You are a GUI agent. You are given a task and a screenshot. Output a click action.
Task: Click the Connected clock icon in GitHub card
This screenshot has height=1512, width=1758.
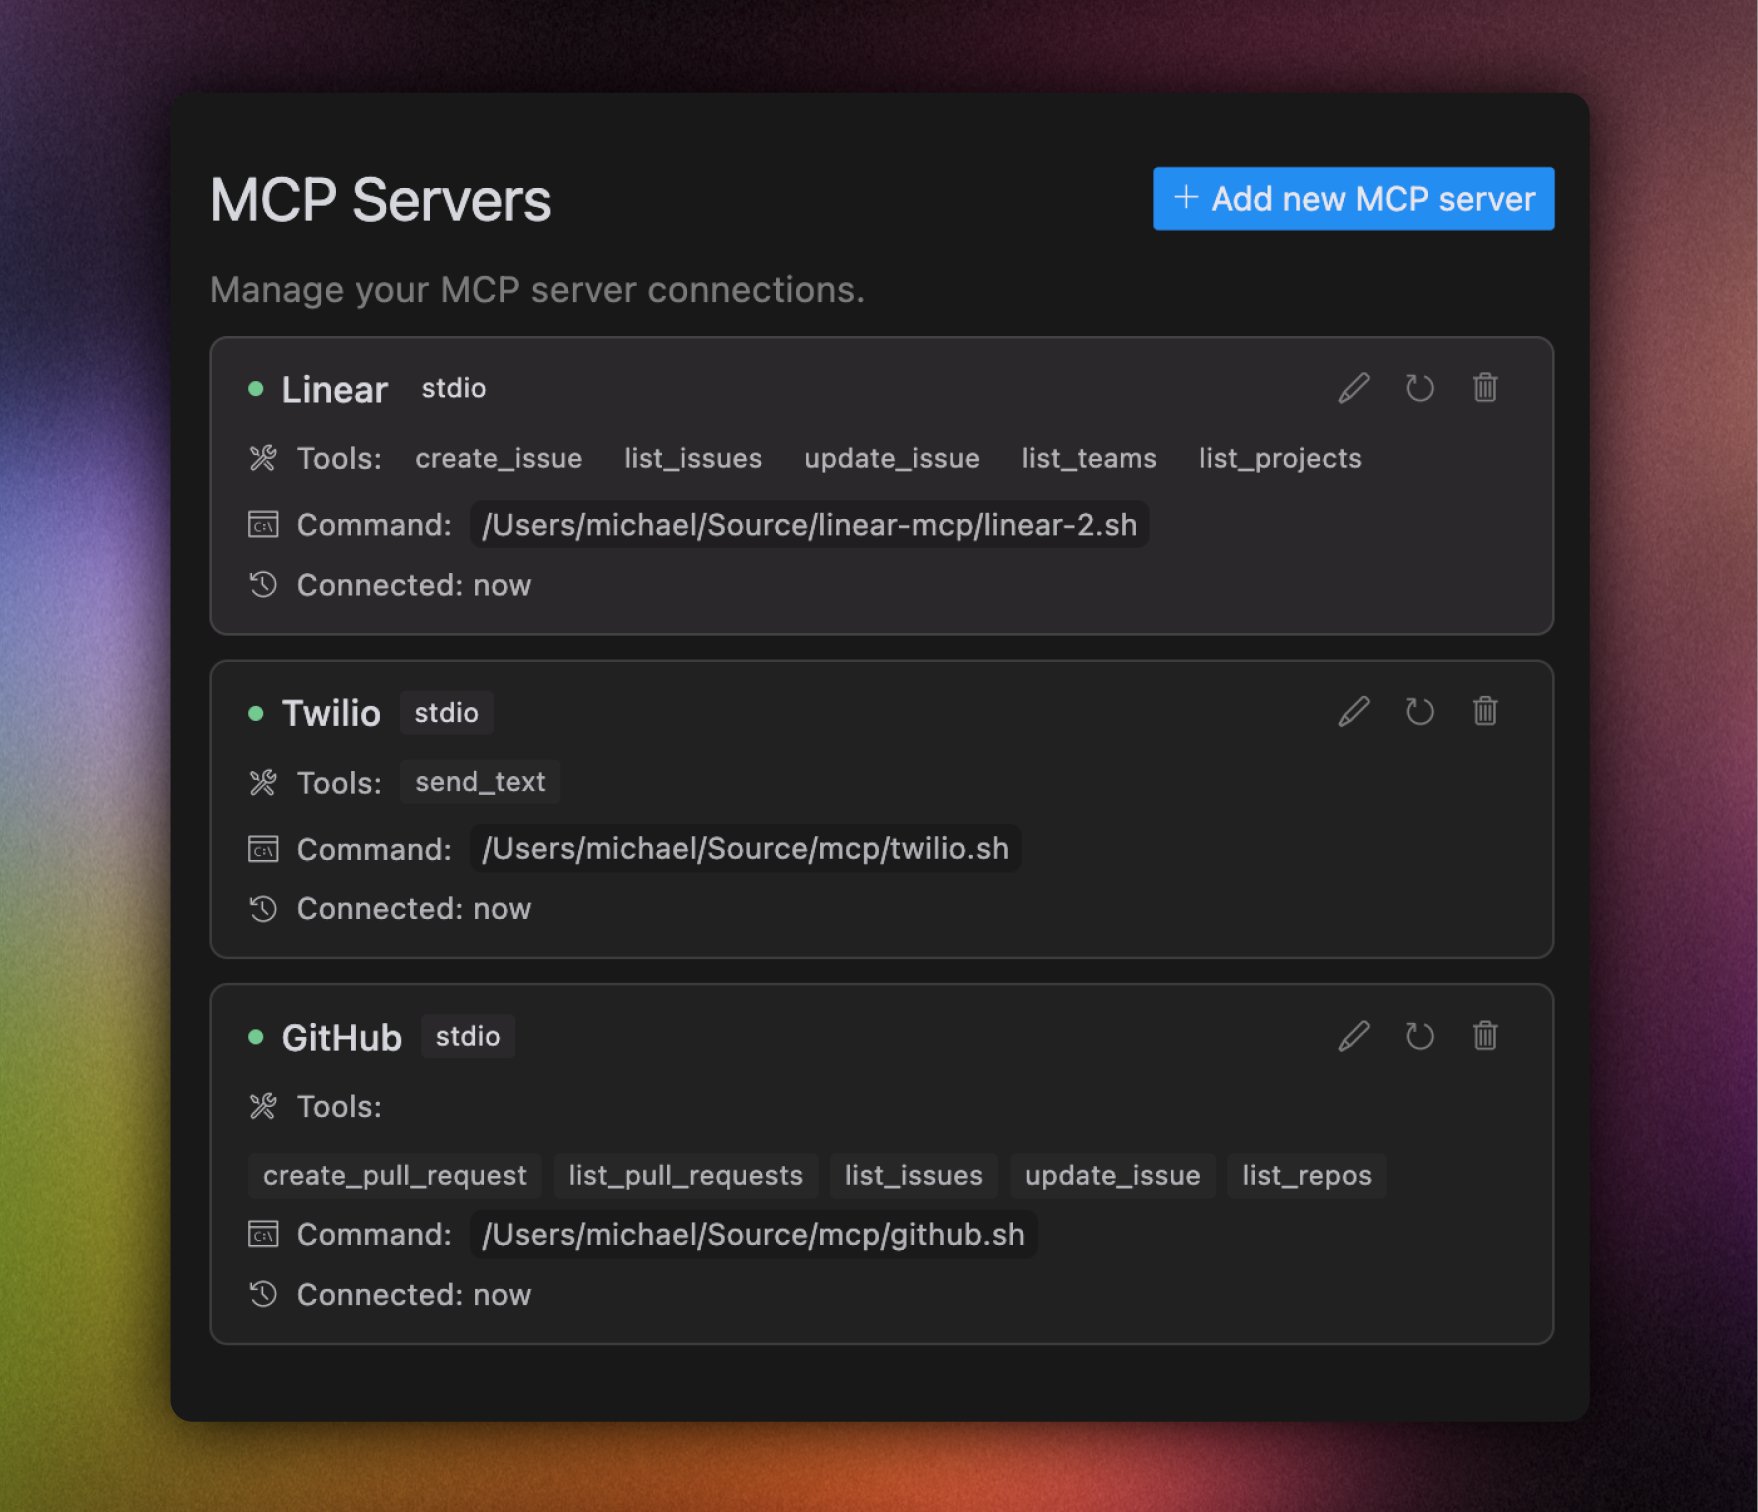tap(263, 1294)
